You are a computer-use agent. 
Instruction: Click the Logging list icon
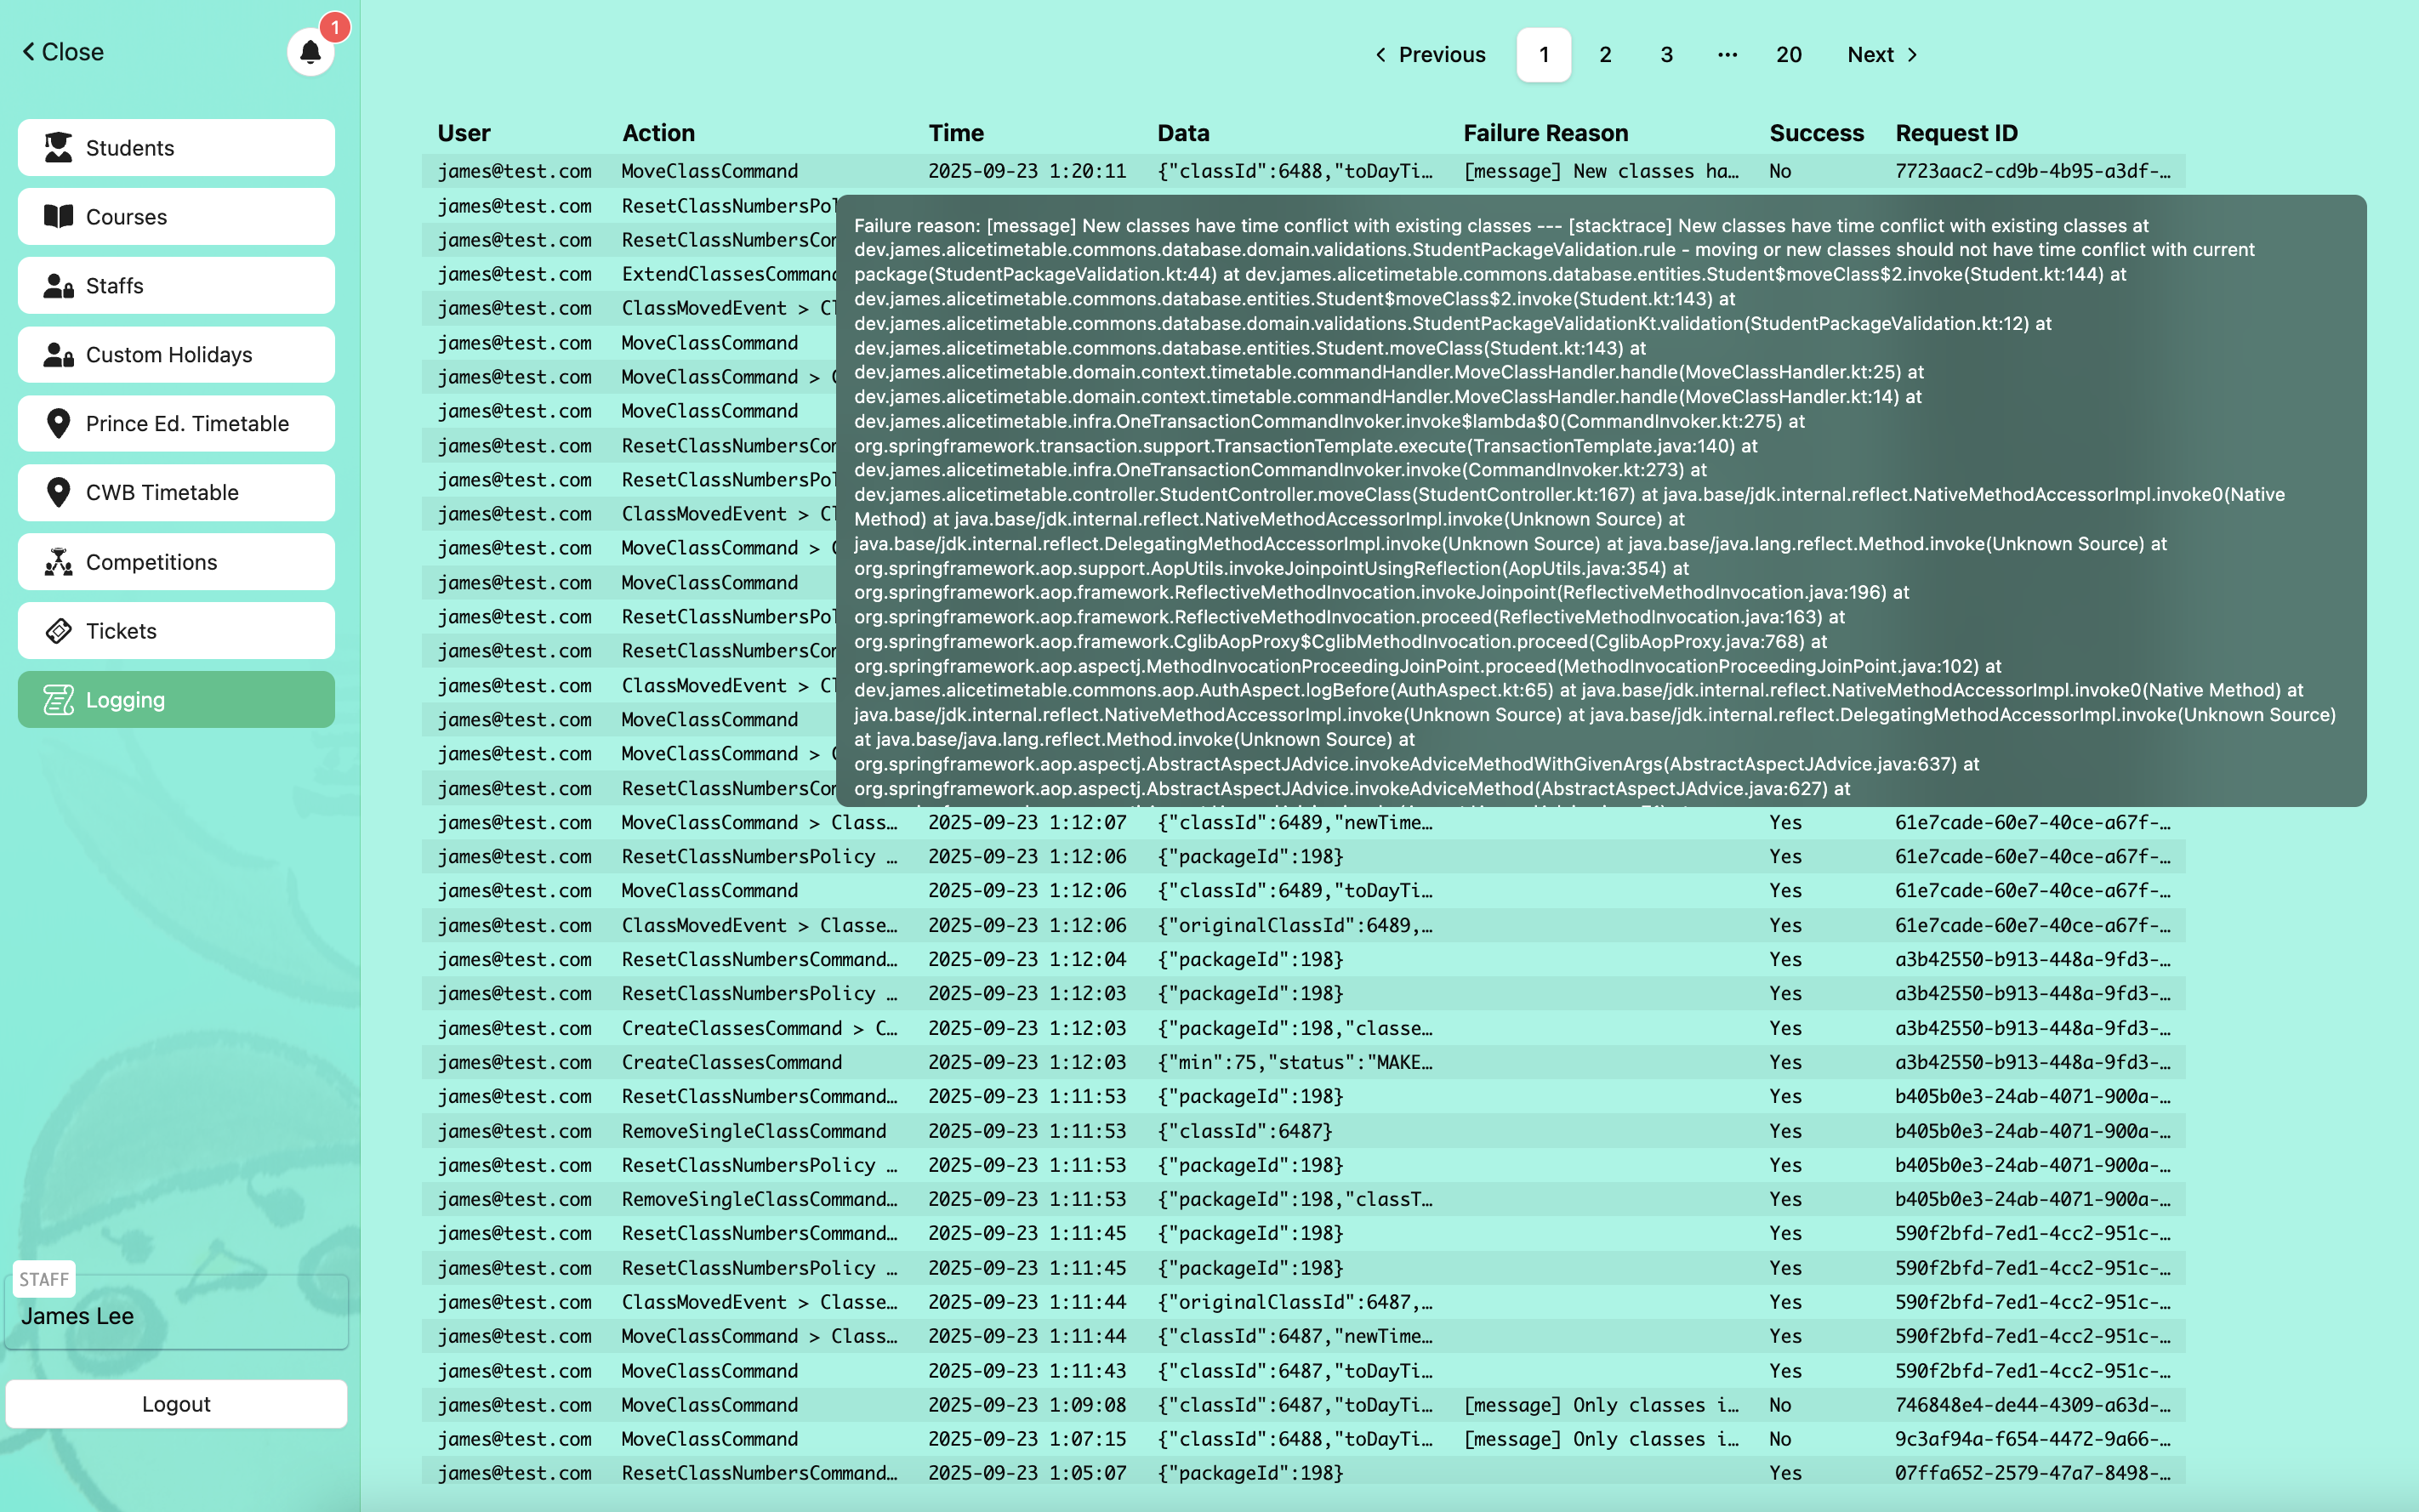[58, 700]
